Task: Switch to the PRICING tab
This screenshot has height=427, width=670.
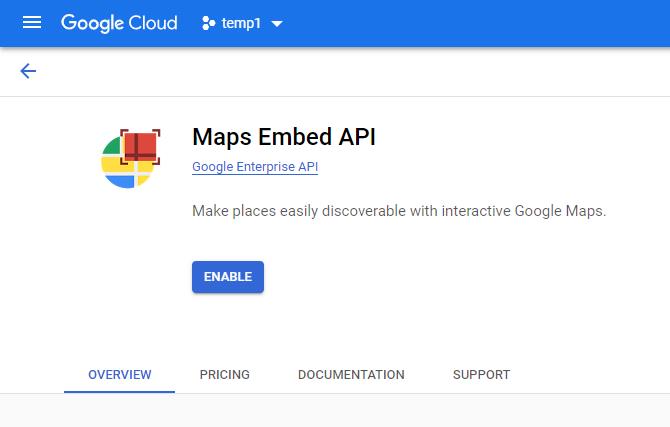Action: pyautogui.click(x=225, y=375)
